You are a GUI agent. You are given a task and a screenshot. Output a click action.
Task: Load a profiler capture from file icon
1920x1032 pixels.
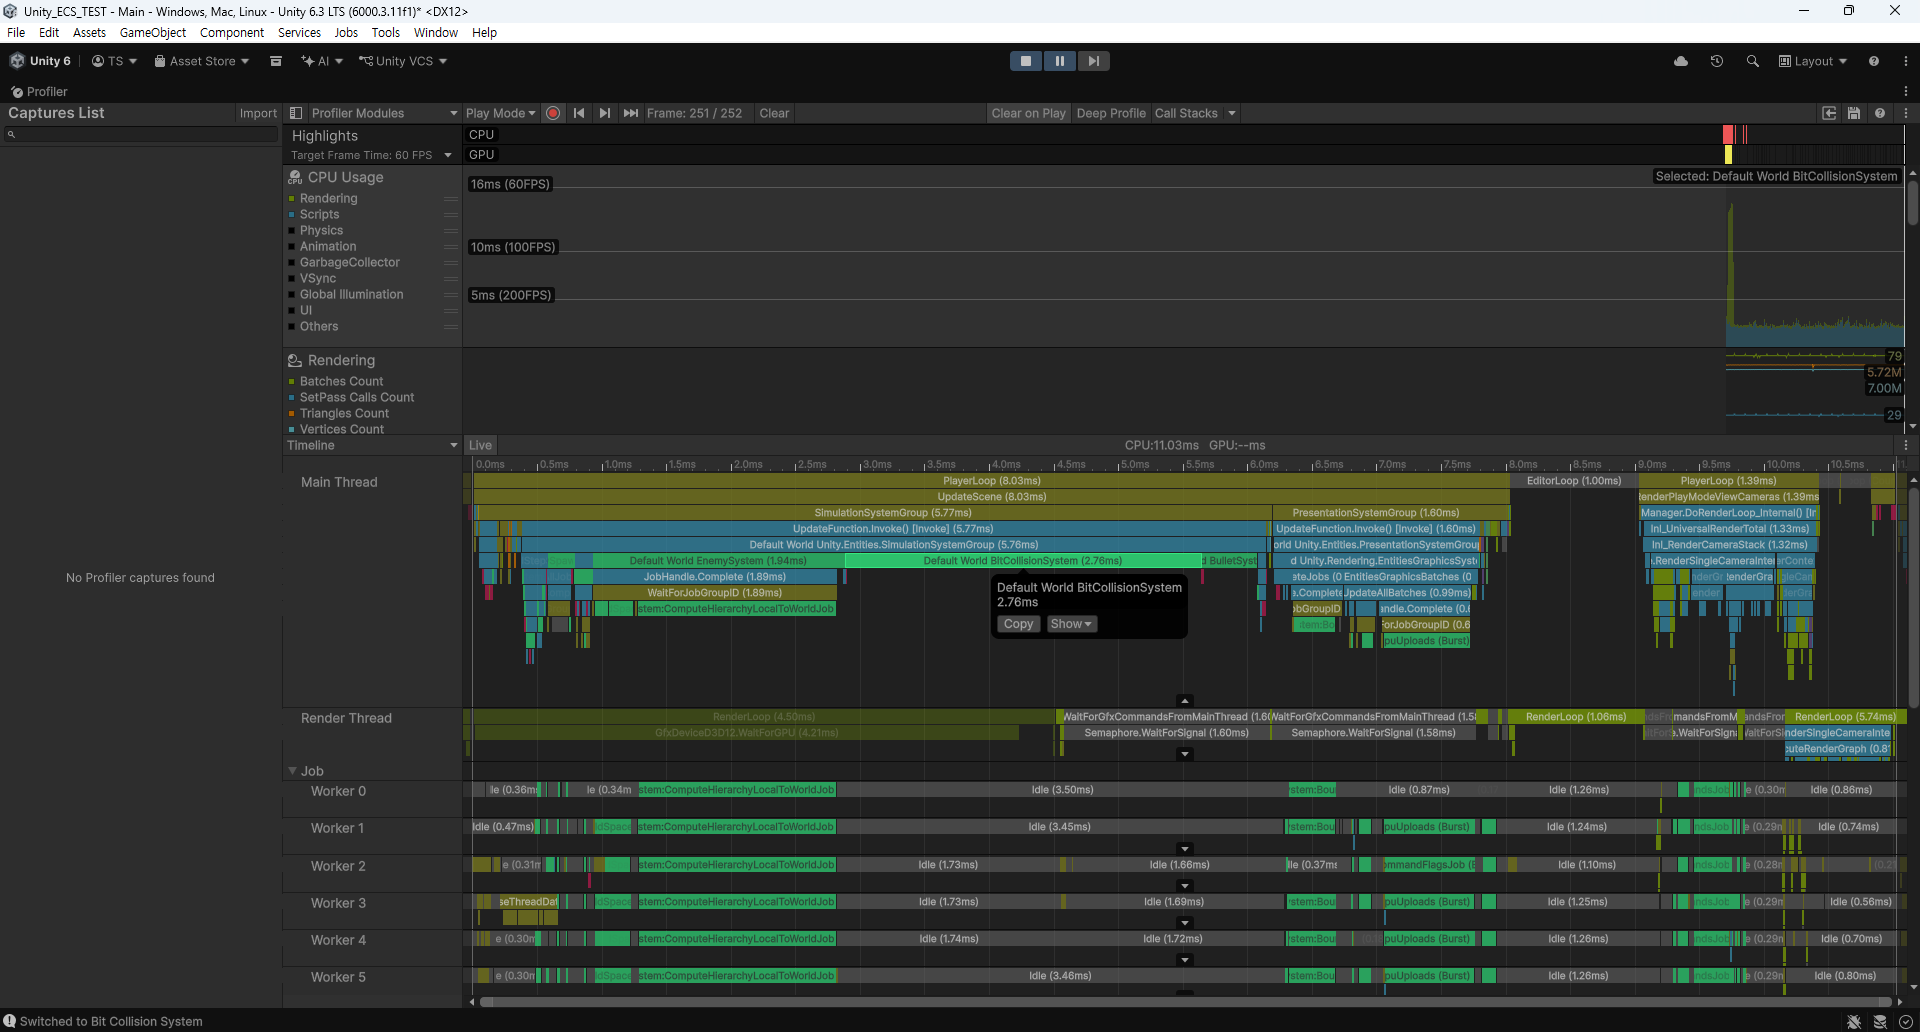(x=1829, y=113)
